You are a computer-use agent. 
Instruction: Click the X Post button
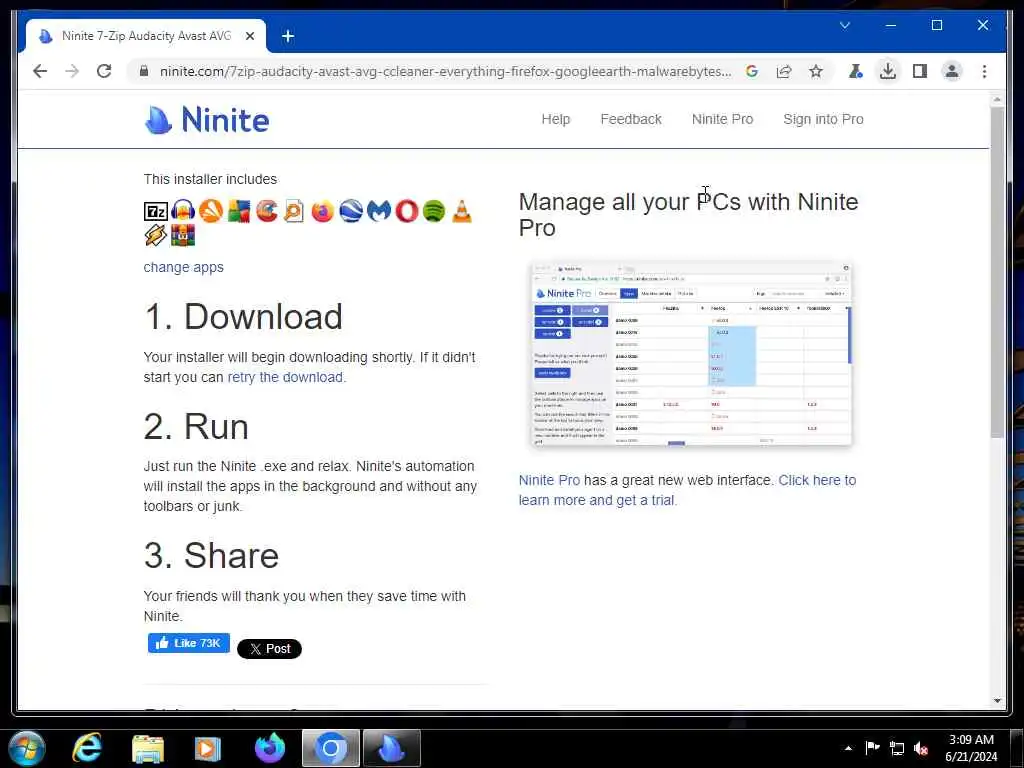point(269,648)
